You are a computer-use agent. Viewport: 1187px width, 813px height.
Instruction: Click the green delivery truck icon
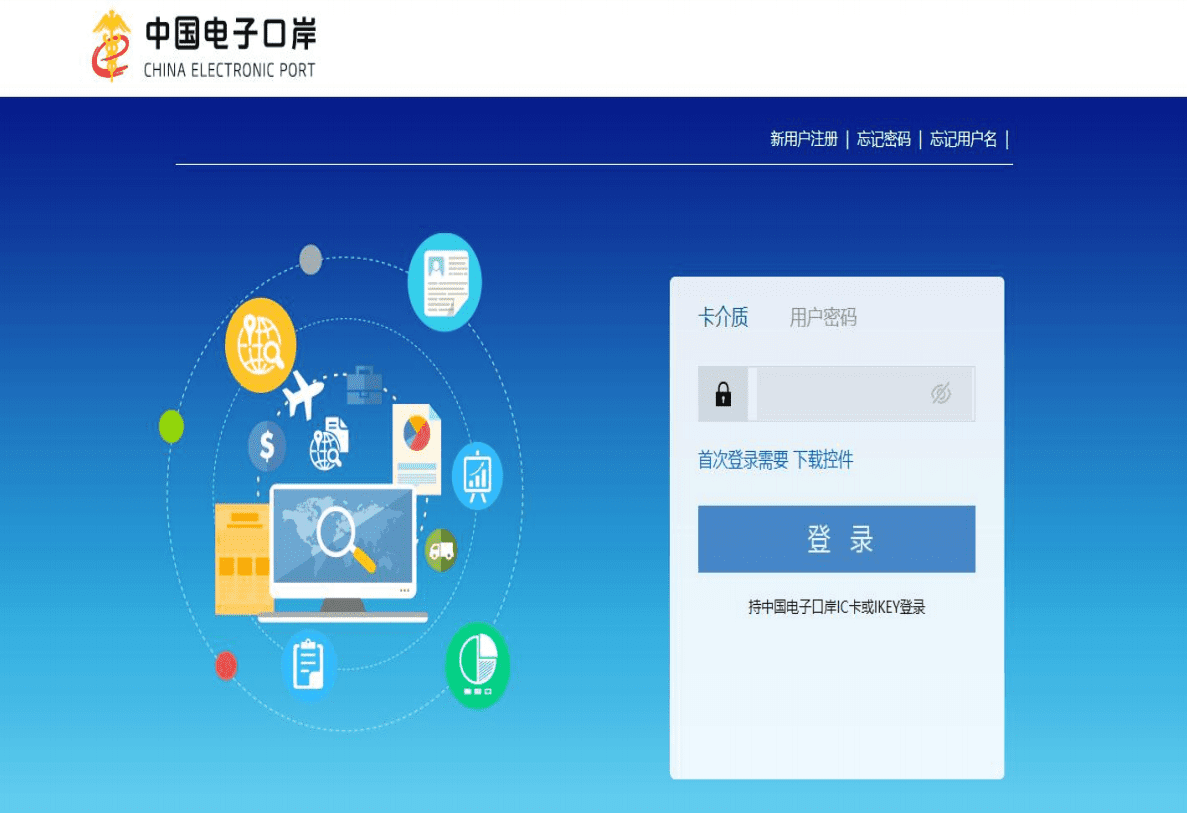point(441,549)
